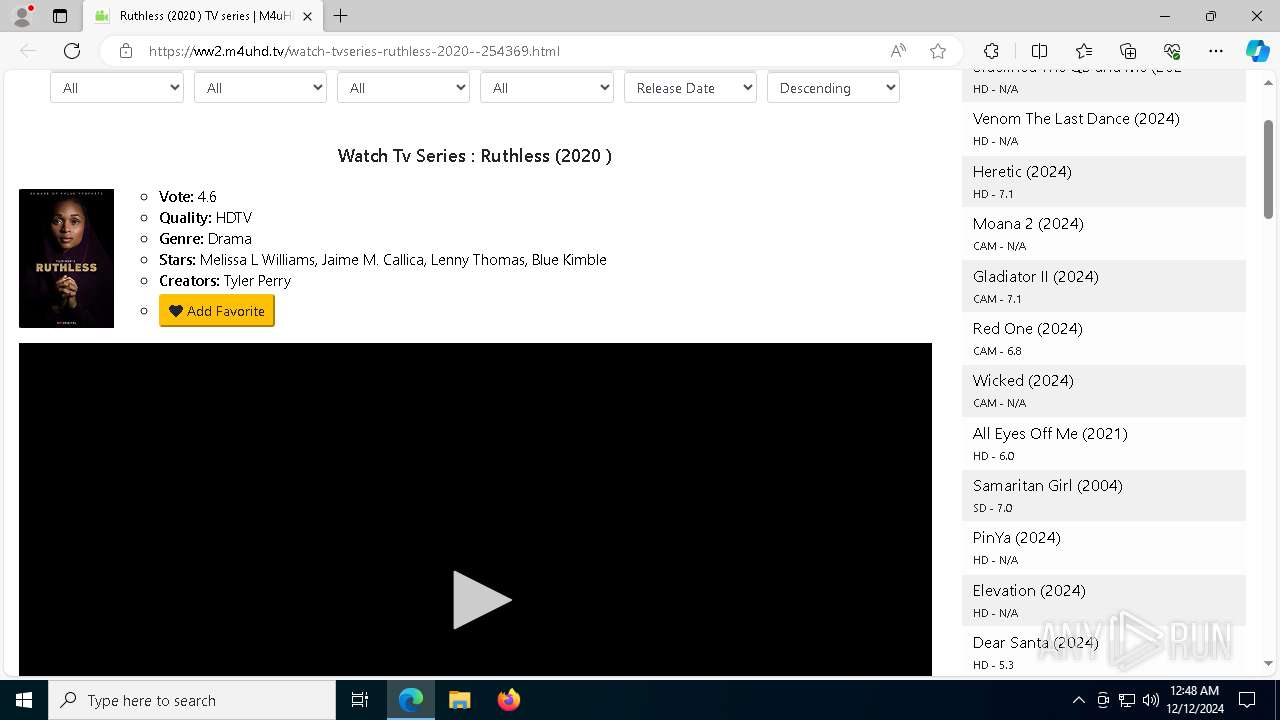1280x720 pixels.
Task: Go back to the previous page
Action: [x=28, y=51]
